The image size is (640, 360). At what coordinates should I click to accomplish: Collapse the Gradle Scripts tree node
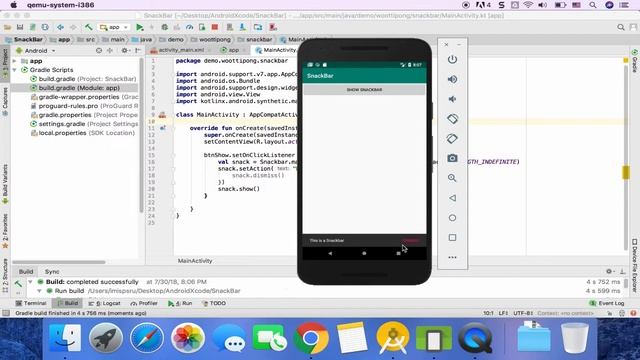[x=15, y=70]
